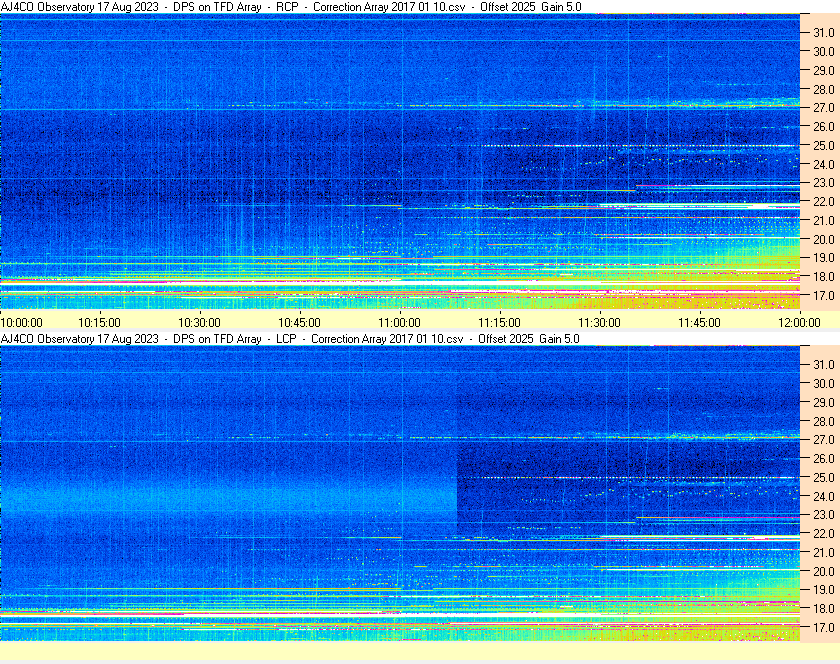840x664 pixels.
Task: Pick the 11:45:00 time axis marker
Action: (x=699, y=322)
